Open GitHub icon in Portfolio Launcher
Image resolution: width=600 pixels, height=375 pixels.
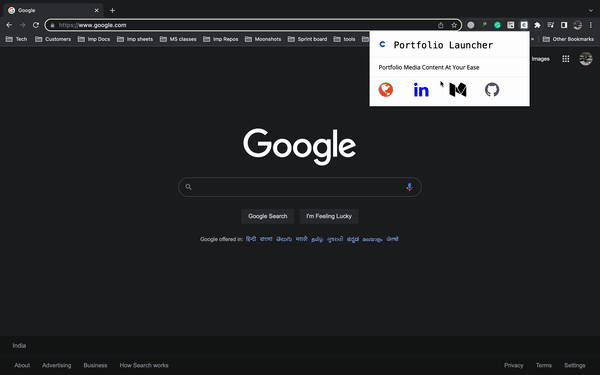pos(492,90)
